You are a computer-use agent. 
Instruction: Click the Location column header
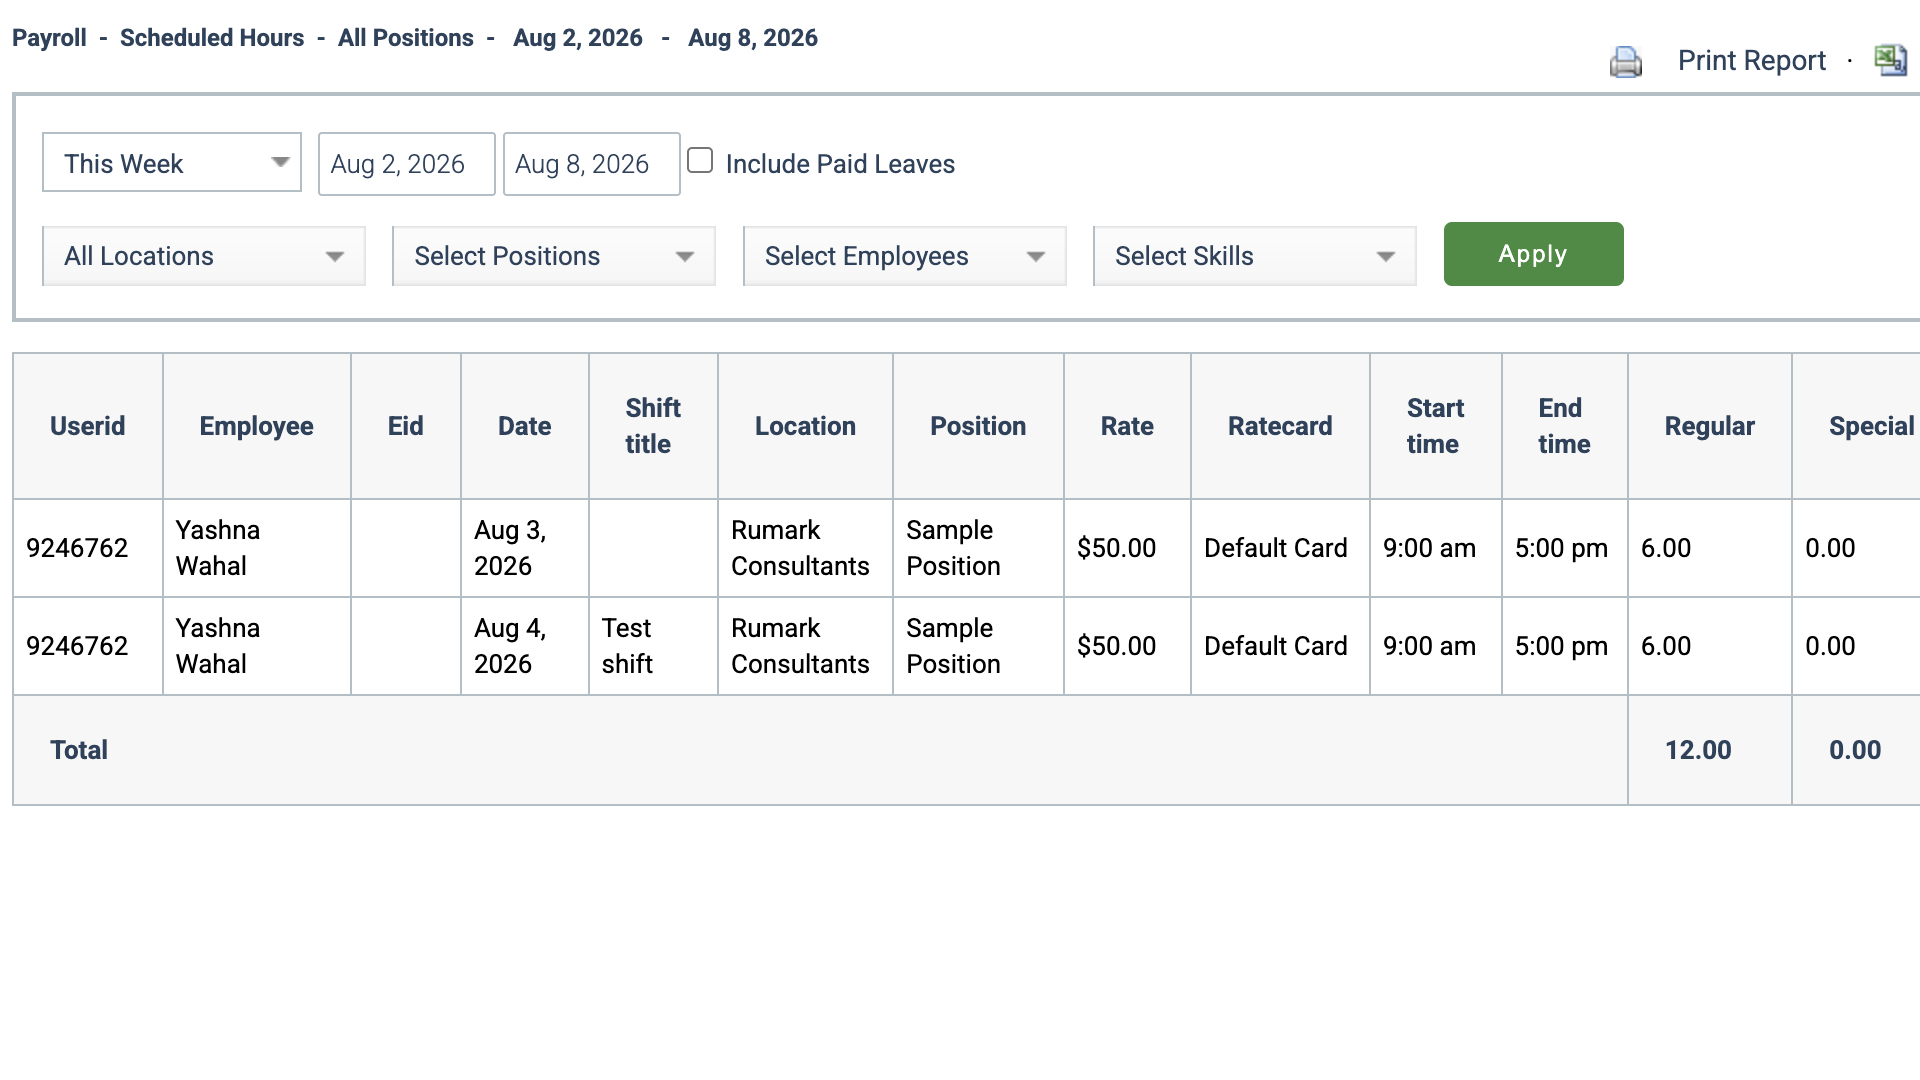[805, 426]
